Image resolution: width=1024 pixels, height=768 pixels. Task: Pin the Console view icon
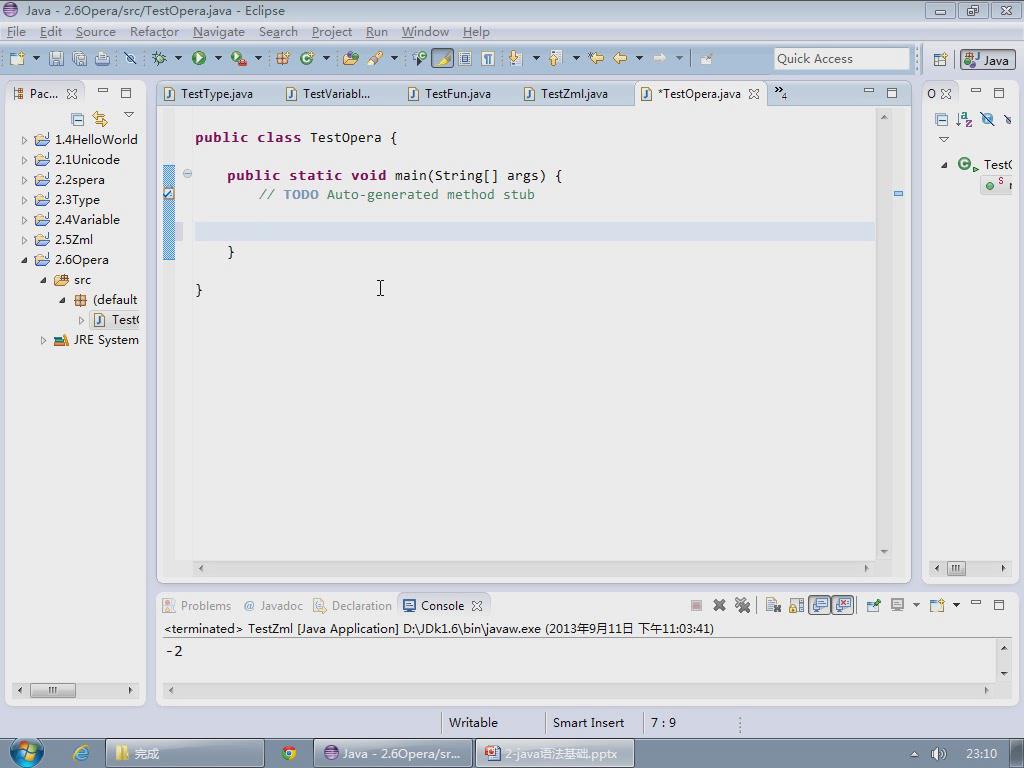coord(872,605)
